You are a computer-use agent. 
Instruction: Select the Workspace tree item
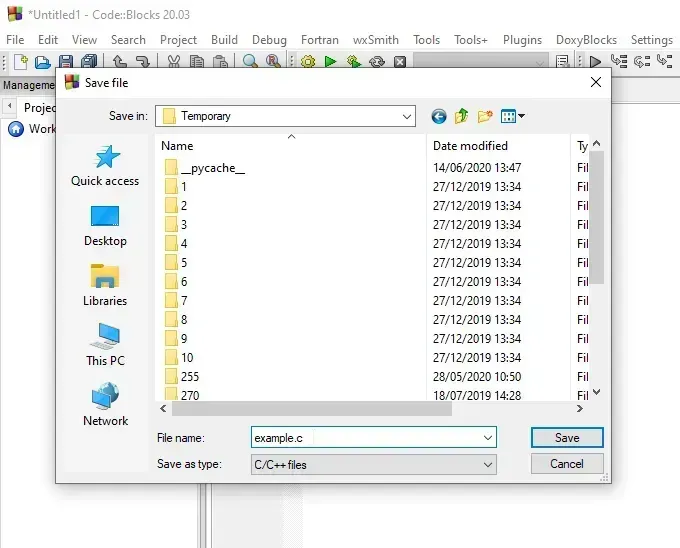pyautogui.click(x=33, y=129)
